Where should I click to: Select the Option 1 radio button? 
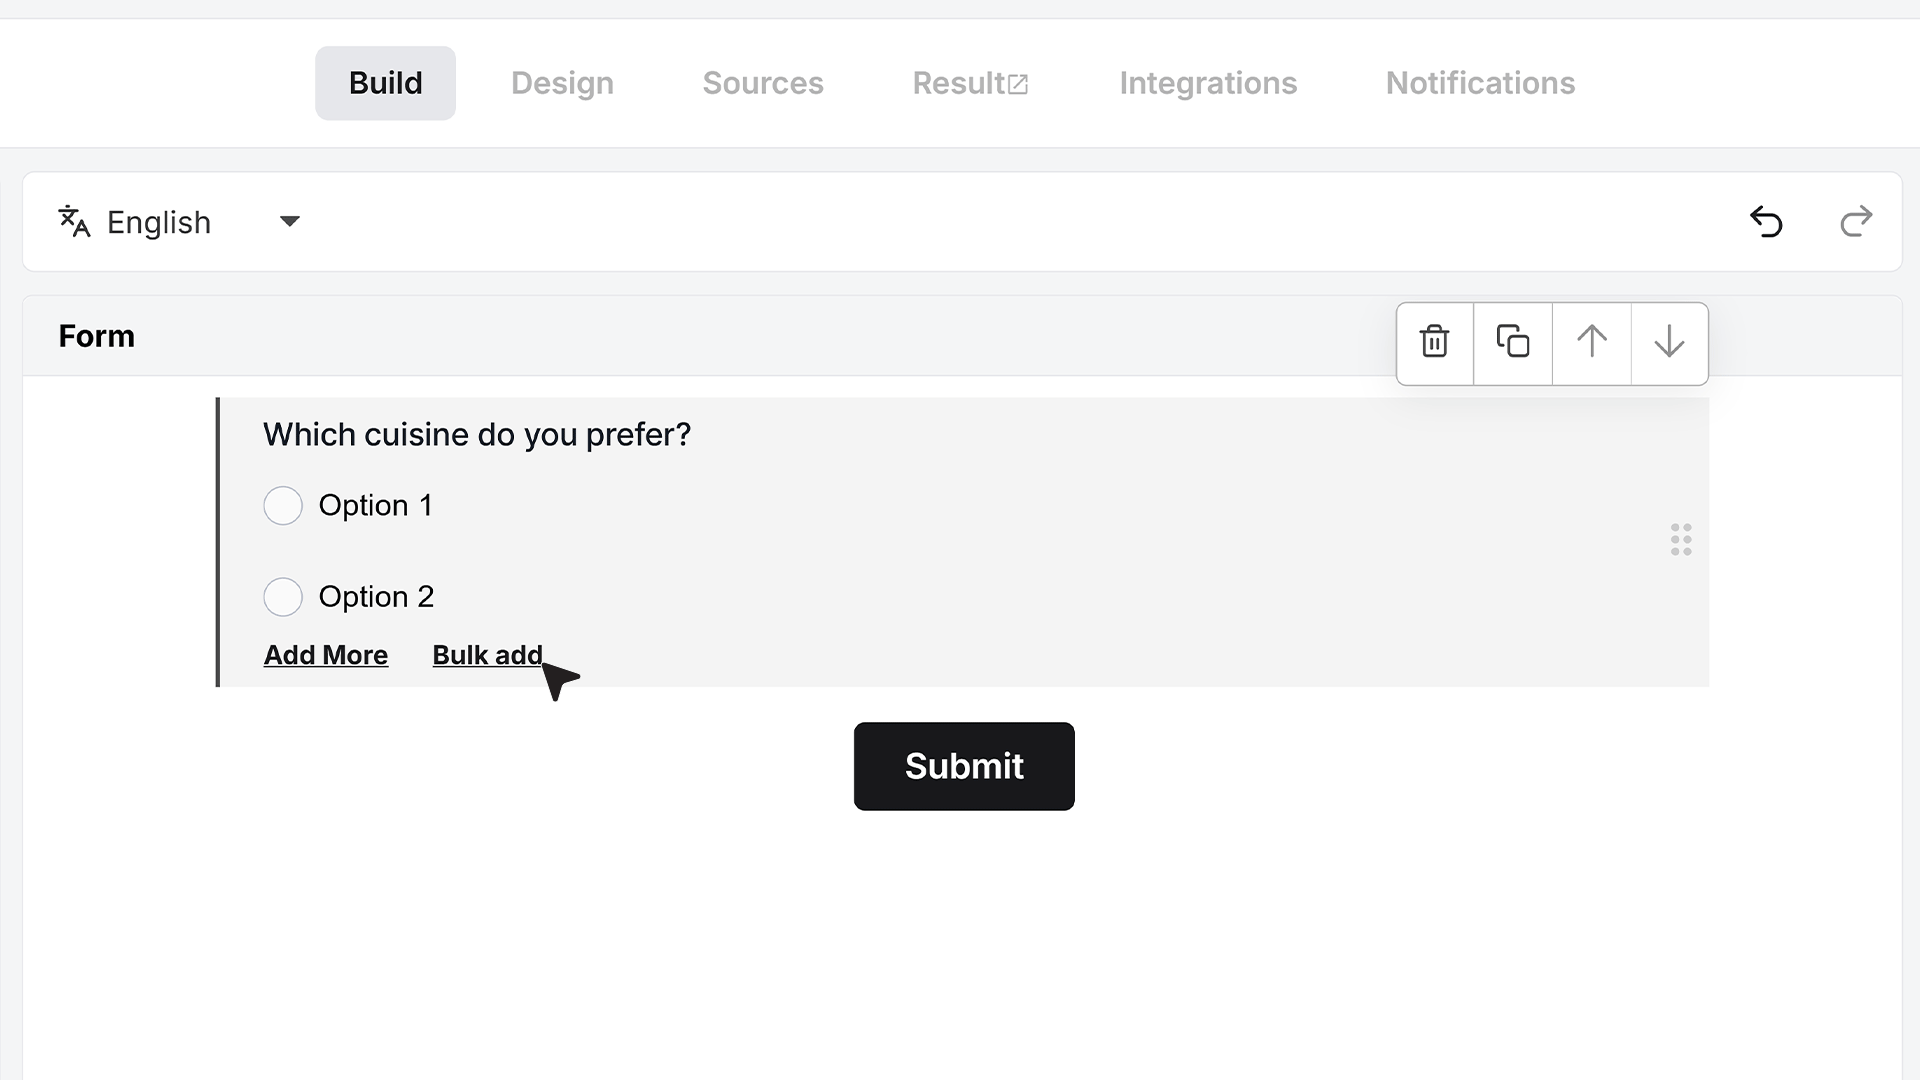pyautogui.click(x=283, y=506)
